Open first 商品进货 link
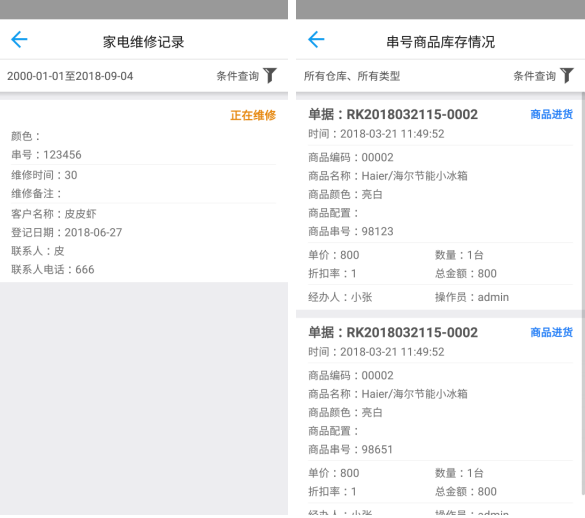585x518 pixels. click(551, 114)
